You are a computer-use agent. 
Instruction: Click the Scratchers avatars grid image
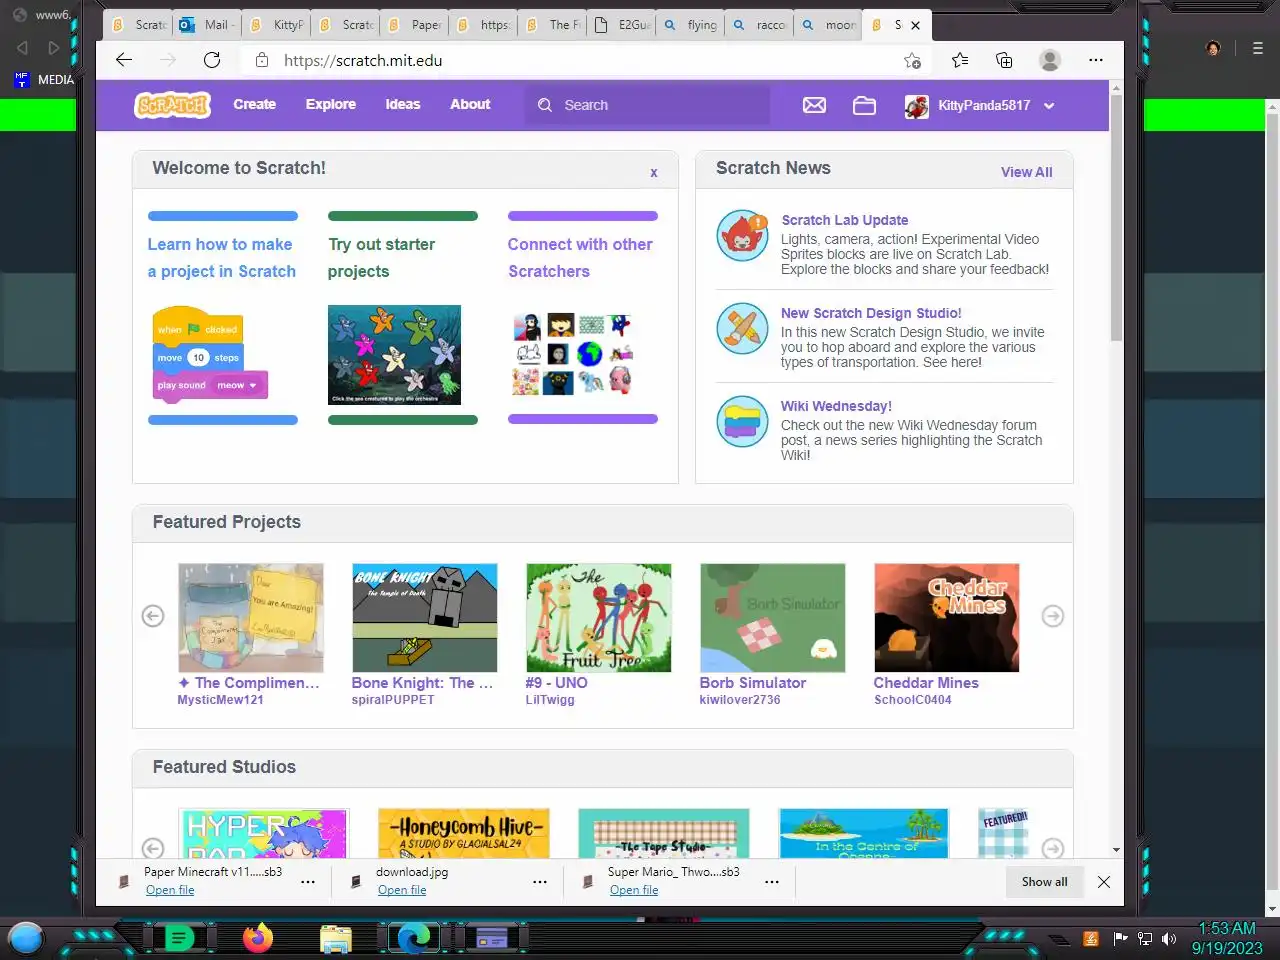(573, 354)
